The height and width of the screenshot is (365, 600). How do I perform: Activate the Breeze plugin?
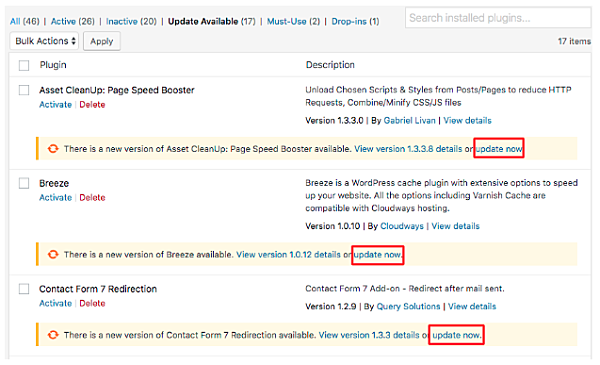point(55,197)
